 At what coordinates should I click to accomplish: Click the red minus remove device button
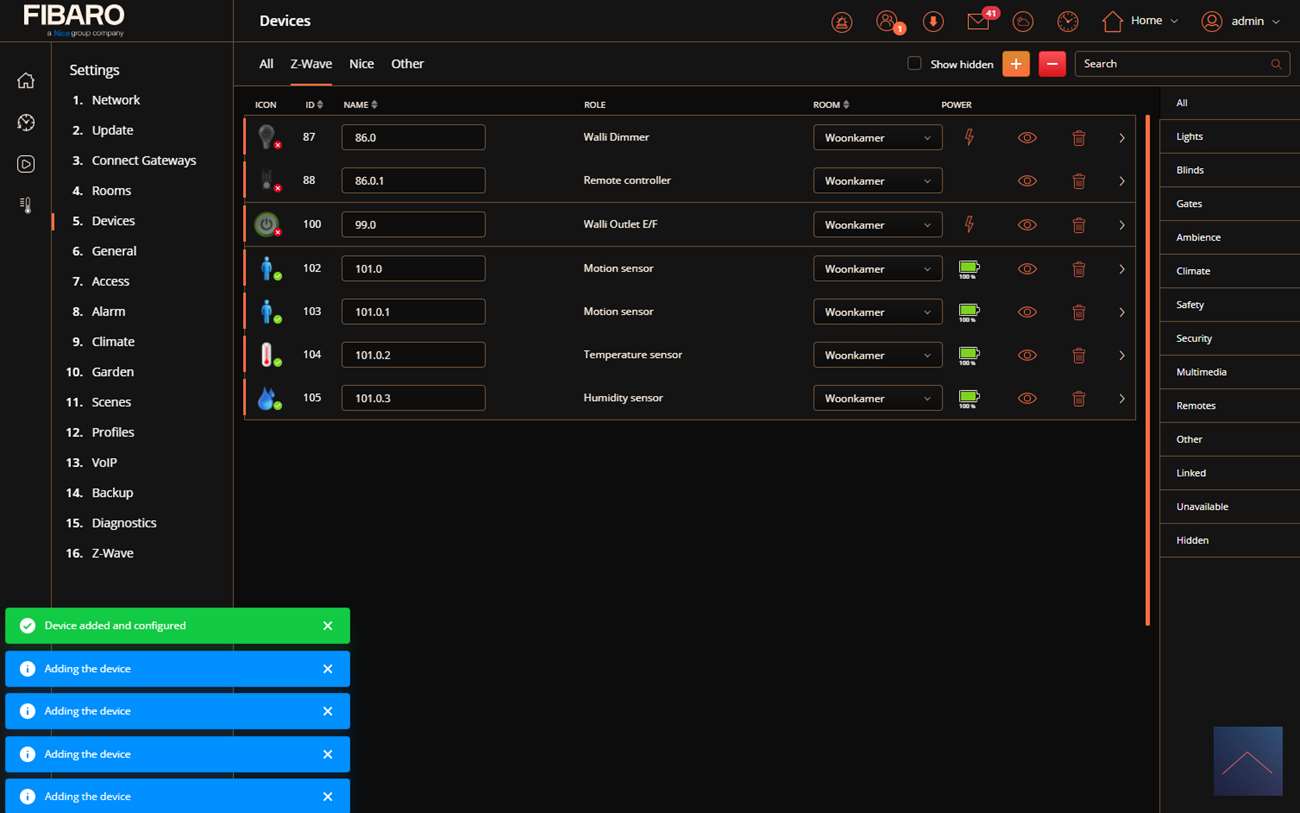click(1052, 64)
